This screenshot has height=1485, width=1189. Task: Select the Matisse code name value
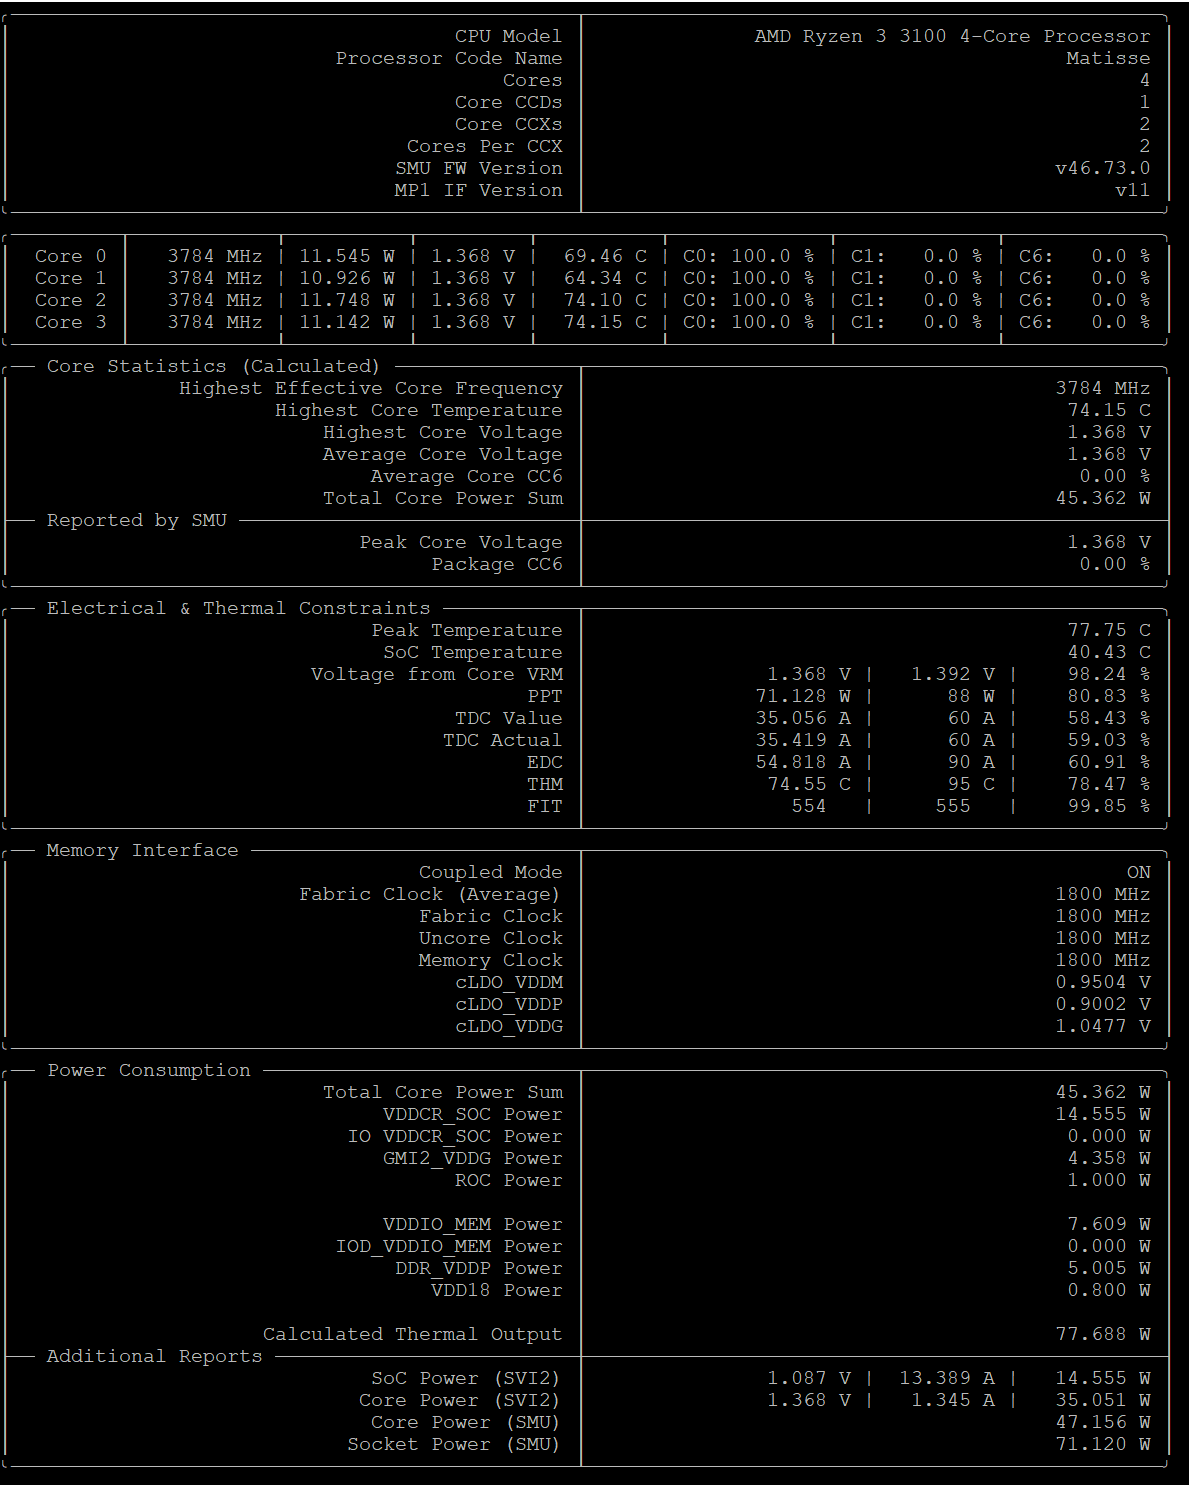click(1108, 58)
